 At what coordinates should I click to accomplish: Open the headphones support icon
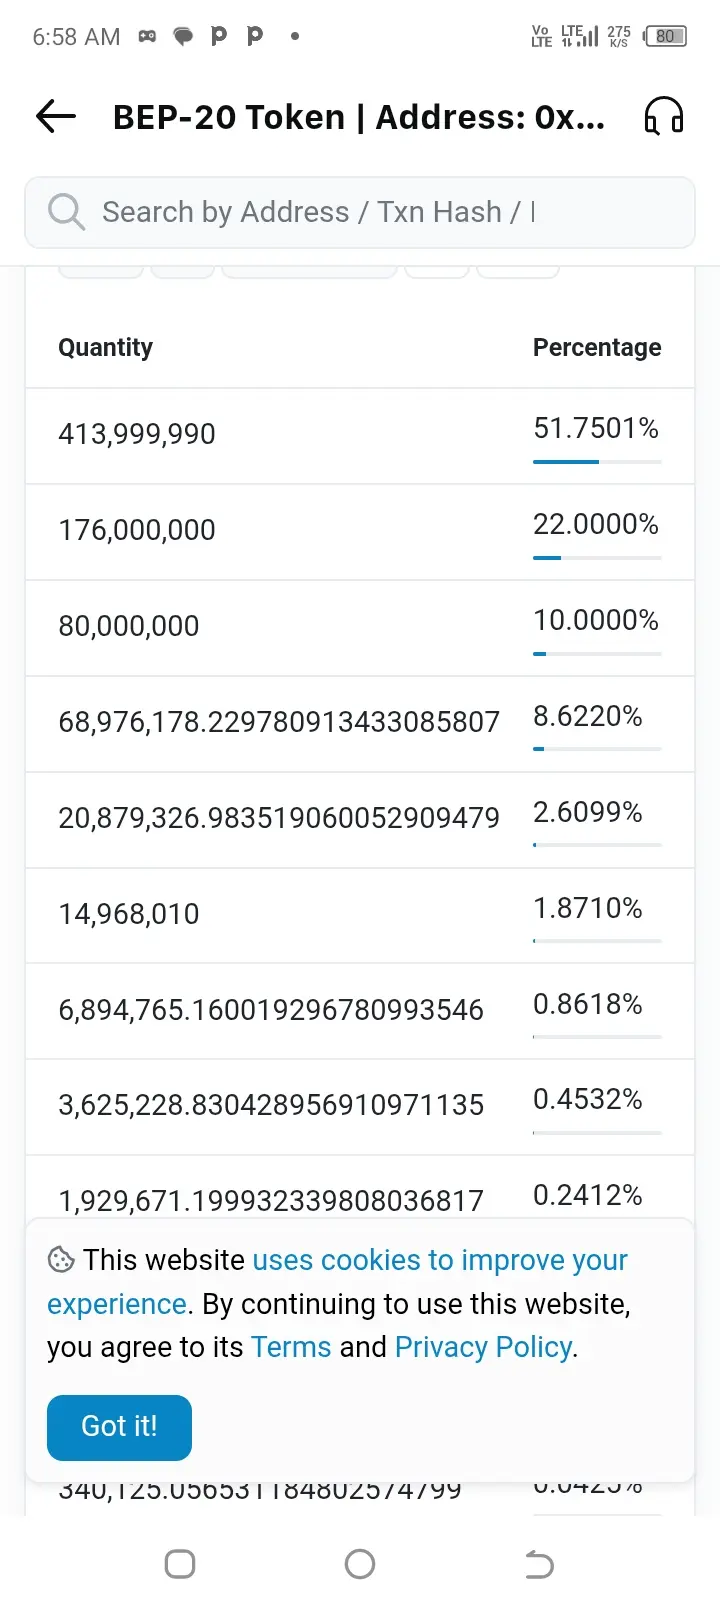tap(663, 116)
